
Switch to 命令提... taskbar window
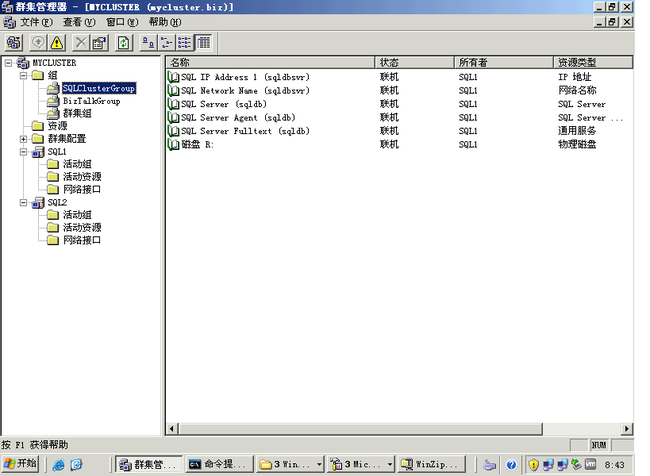pos(220,464)
